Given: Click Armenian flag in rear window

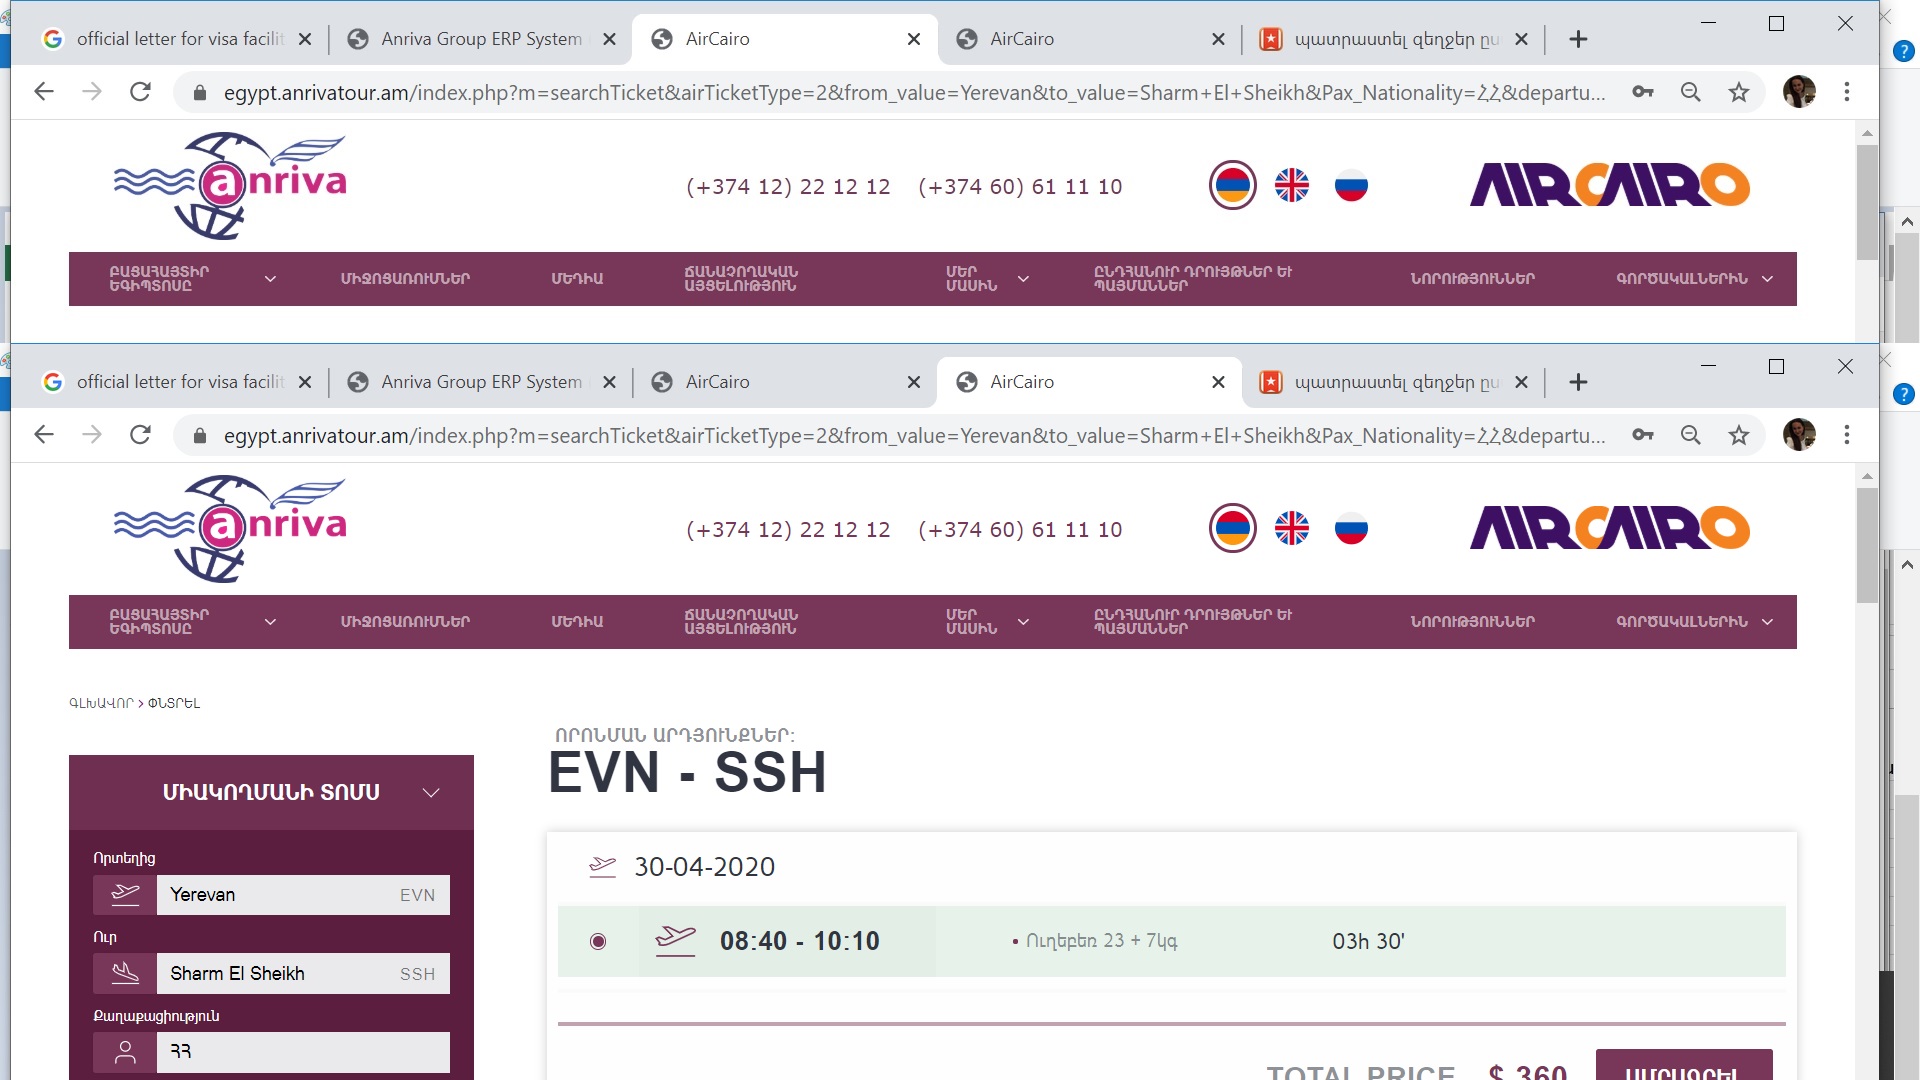Looking at the screenshot, I should [1233, 186].
